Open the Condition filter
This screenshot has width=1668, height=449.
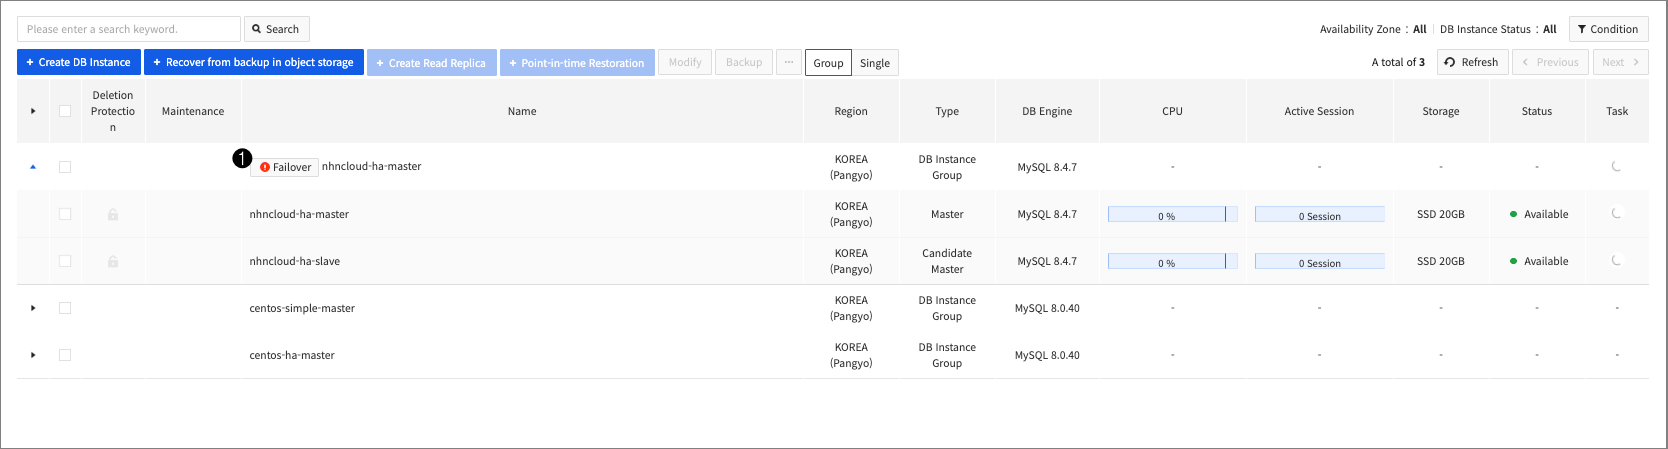tap(1608, 29)
